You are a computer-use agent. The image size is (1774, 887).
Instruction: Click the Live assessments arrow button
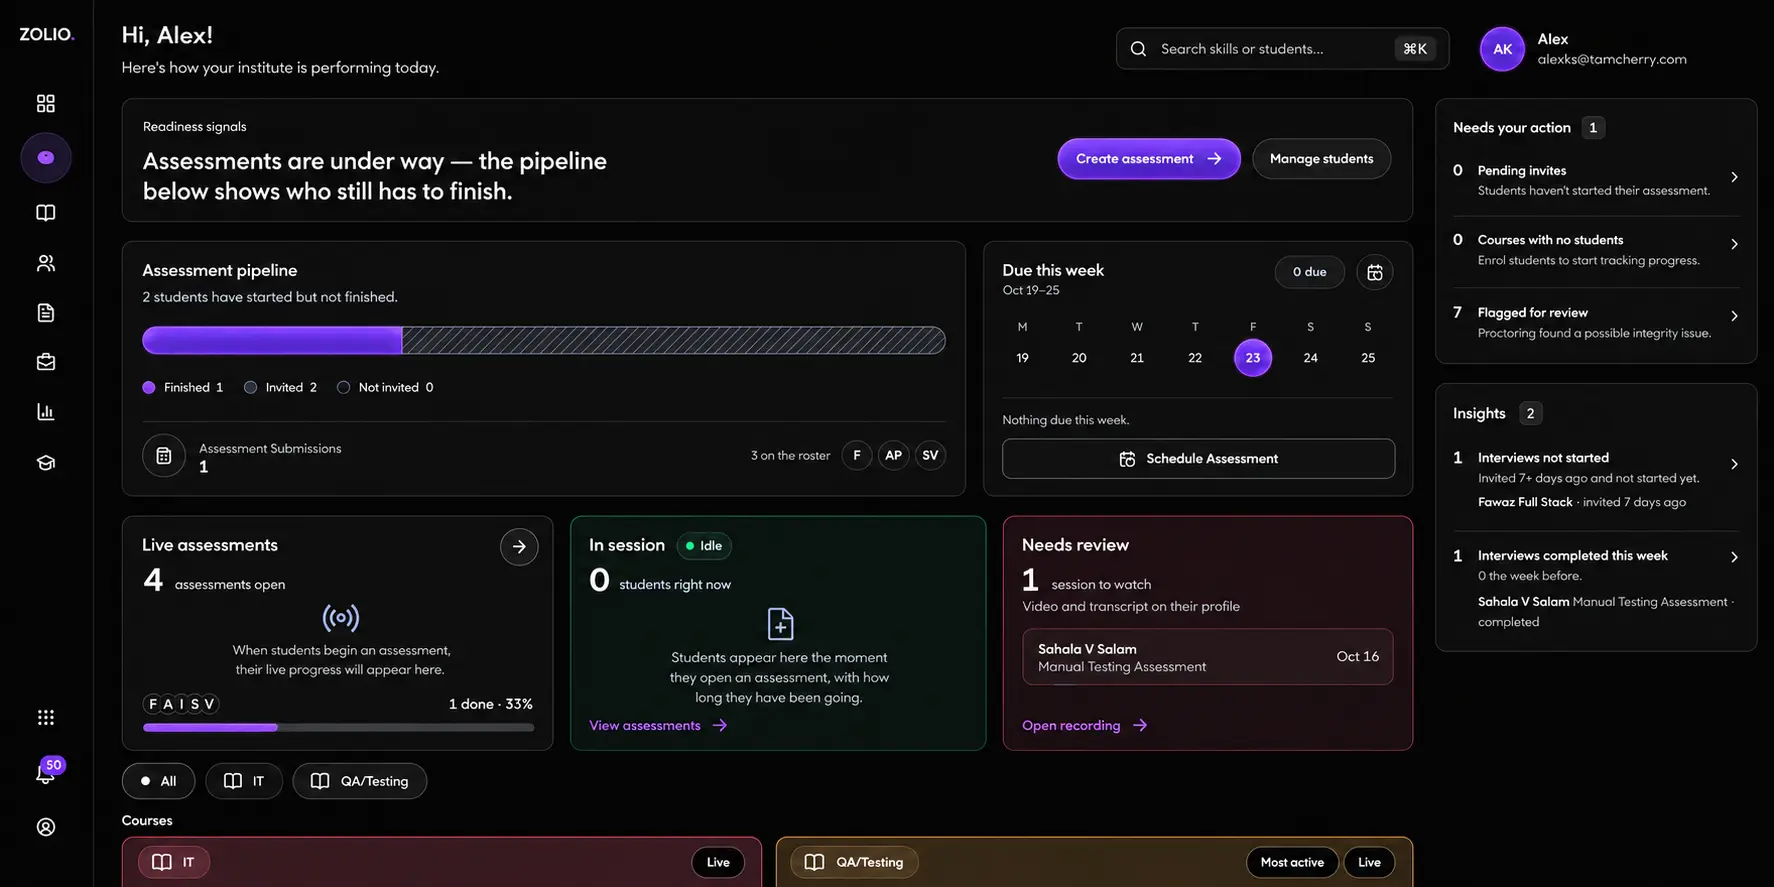[x=519, y=547]
